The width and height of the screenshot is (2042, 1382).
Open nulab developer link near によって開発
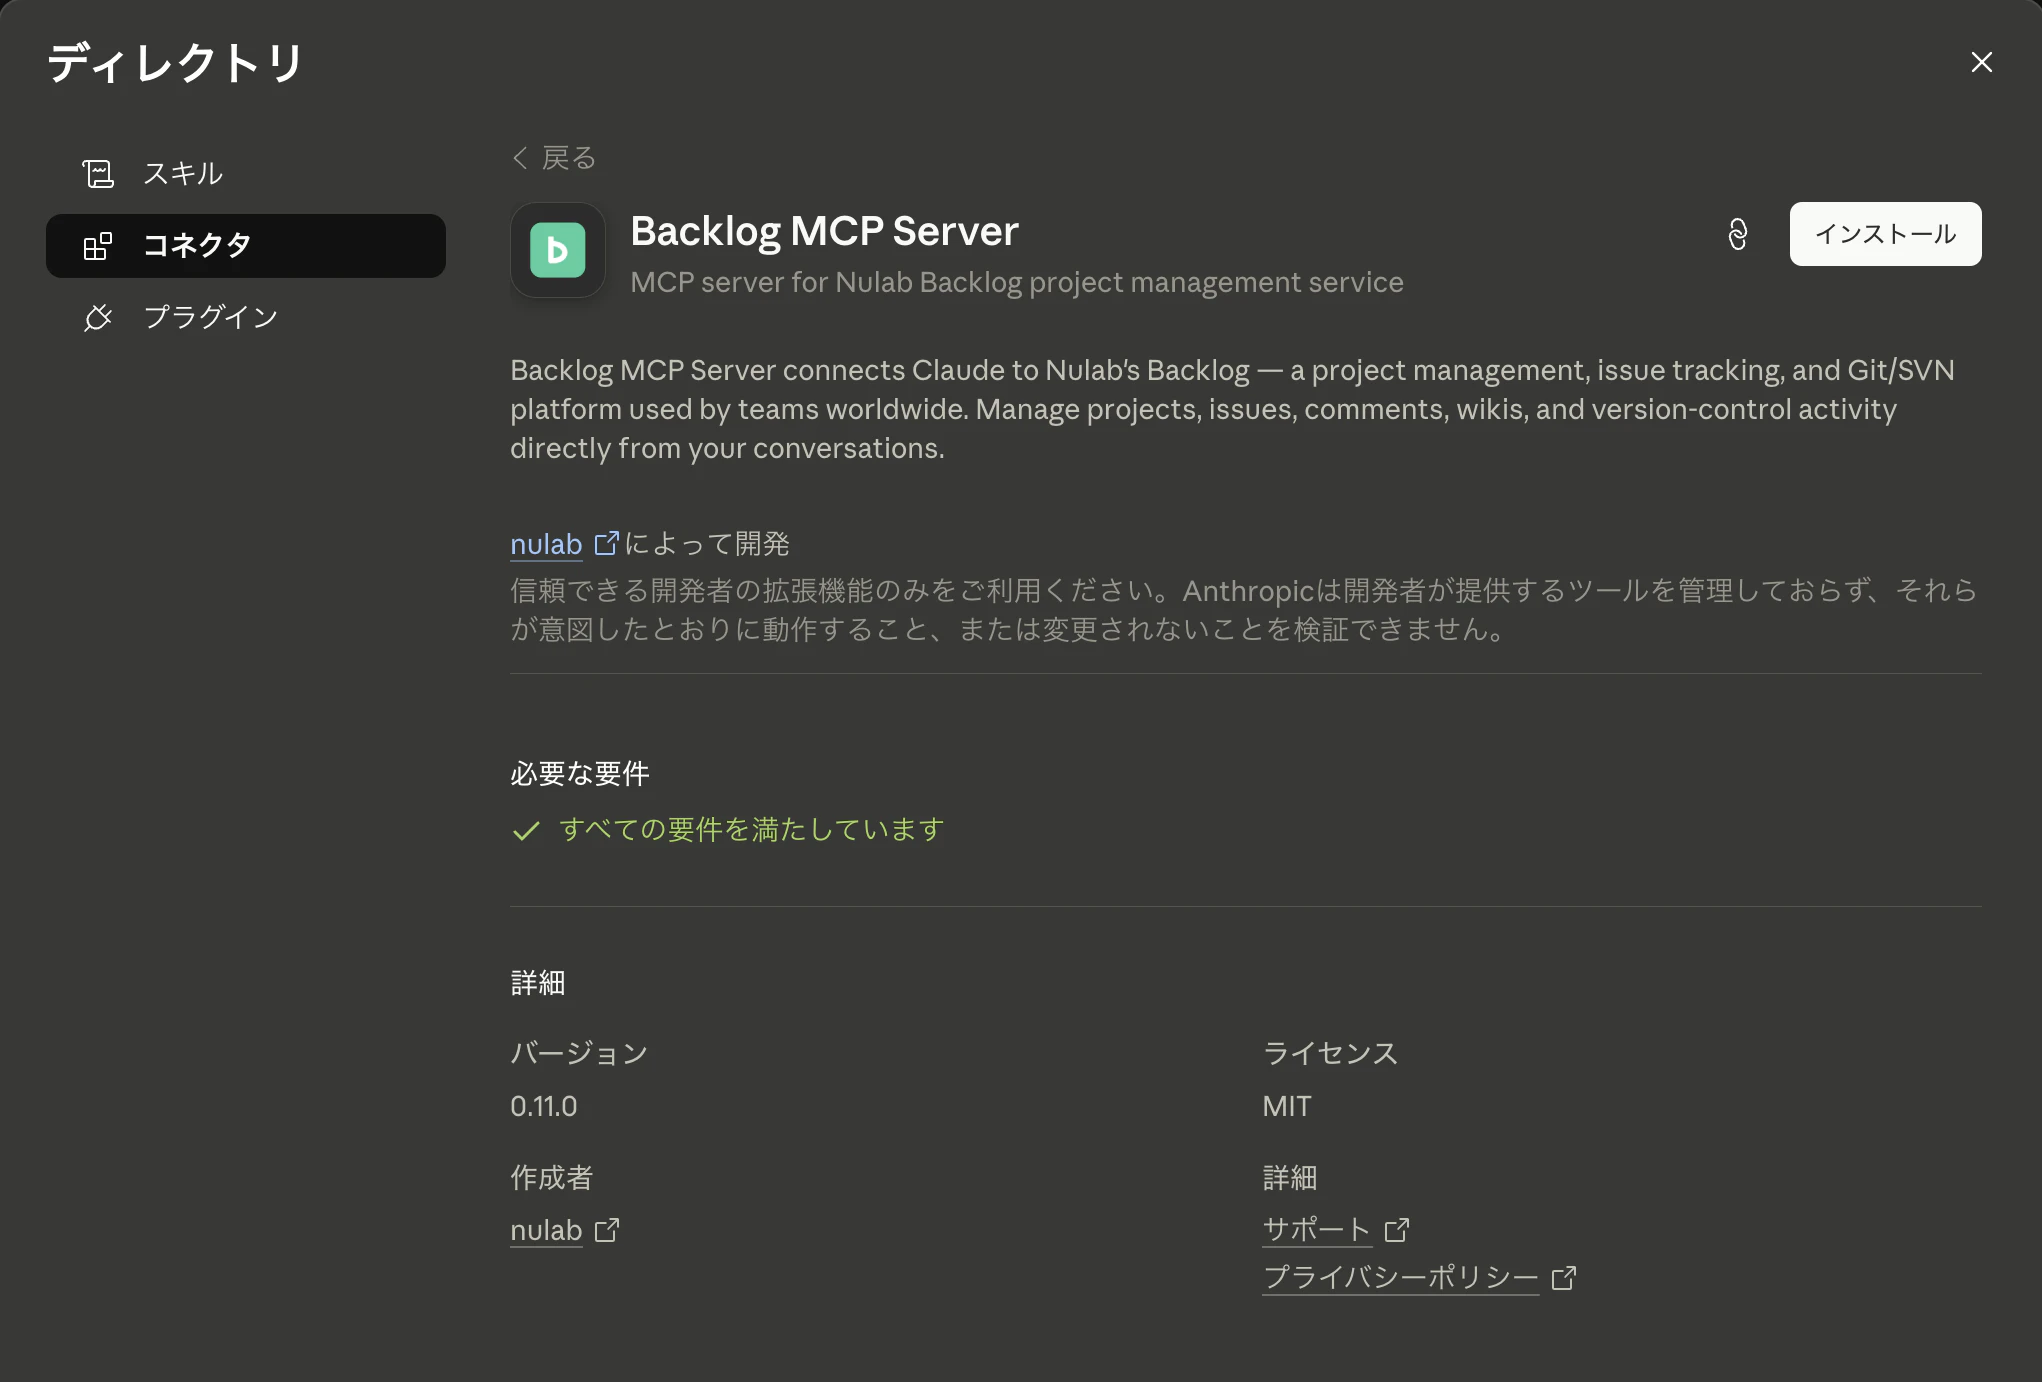click(x=546, y=544)
